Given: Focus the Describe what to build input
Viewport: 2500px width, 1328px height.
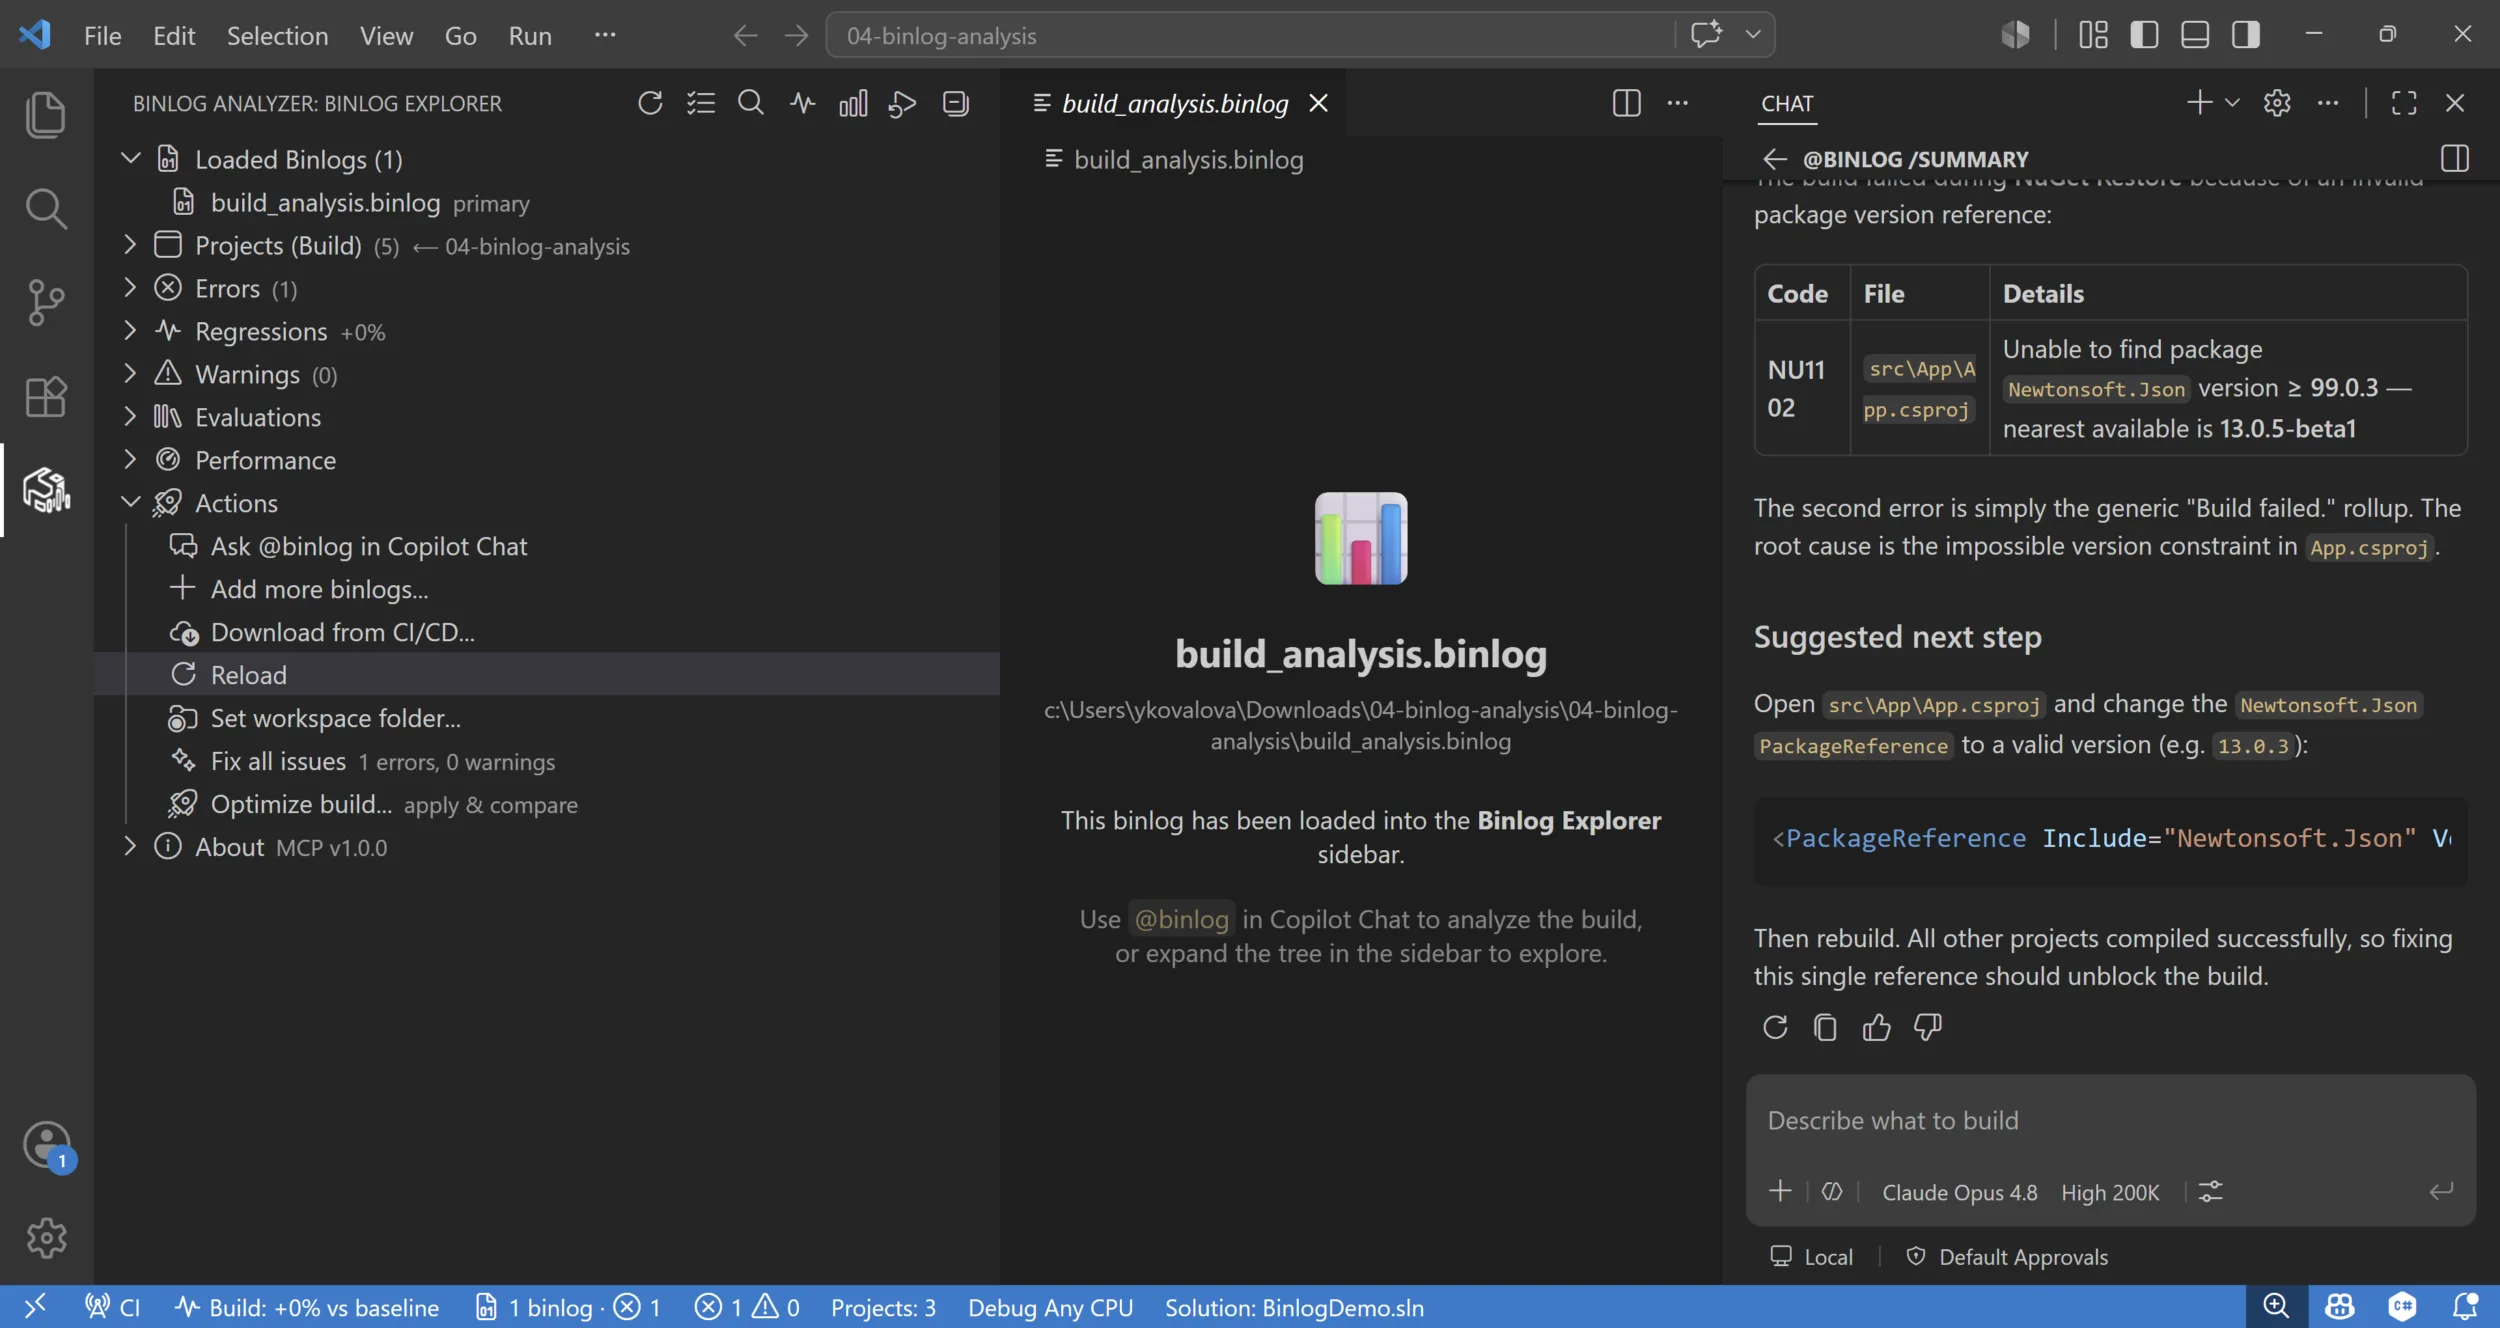Looking at the screenshot, I should point(2110,1121).
